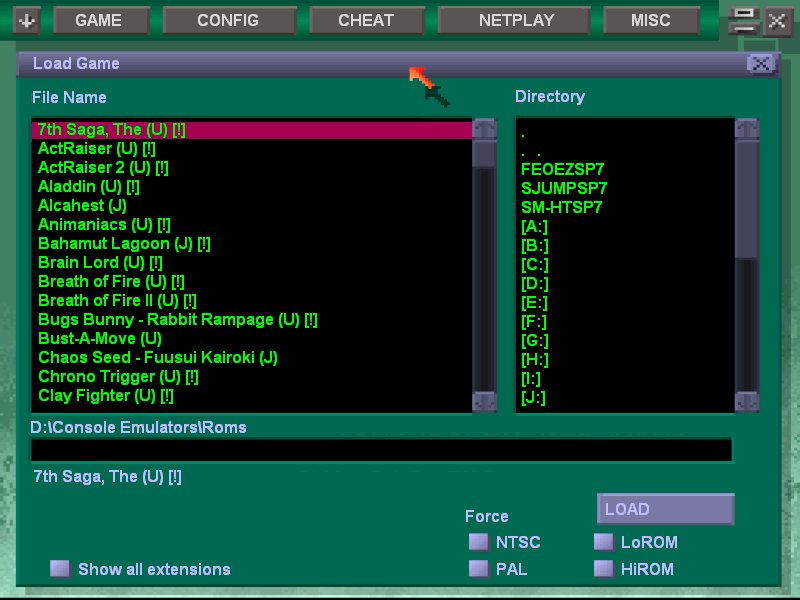This screenshot has height=600, width=800.
Task: Go to parent directory double-dot entry
Action: pos(625,152)
